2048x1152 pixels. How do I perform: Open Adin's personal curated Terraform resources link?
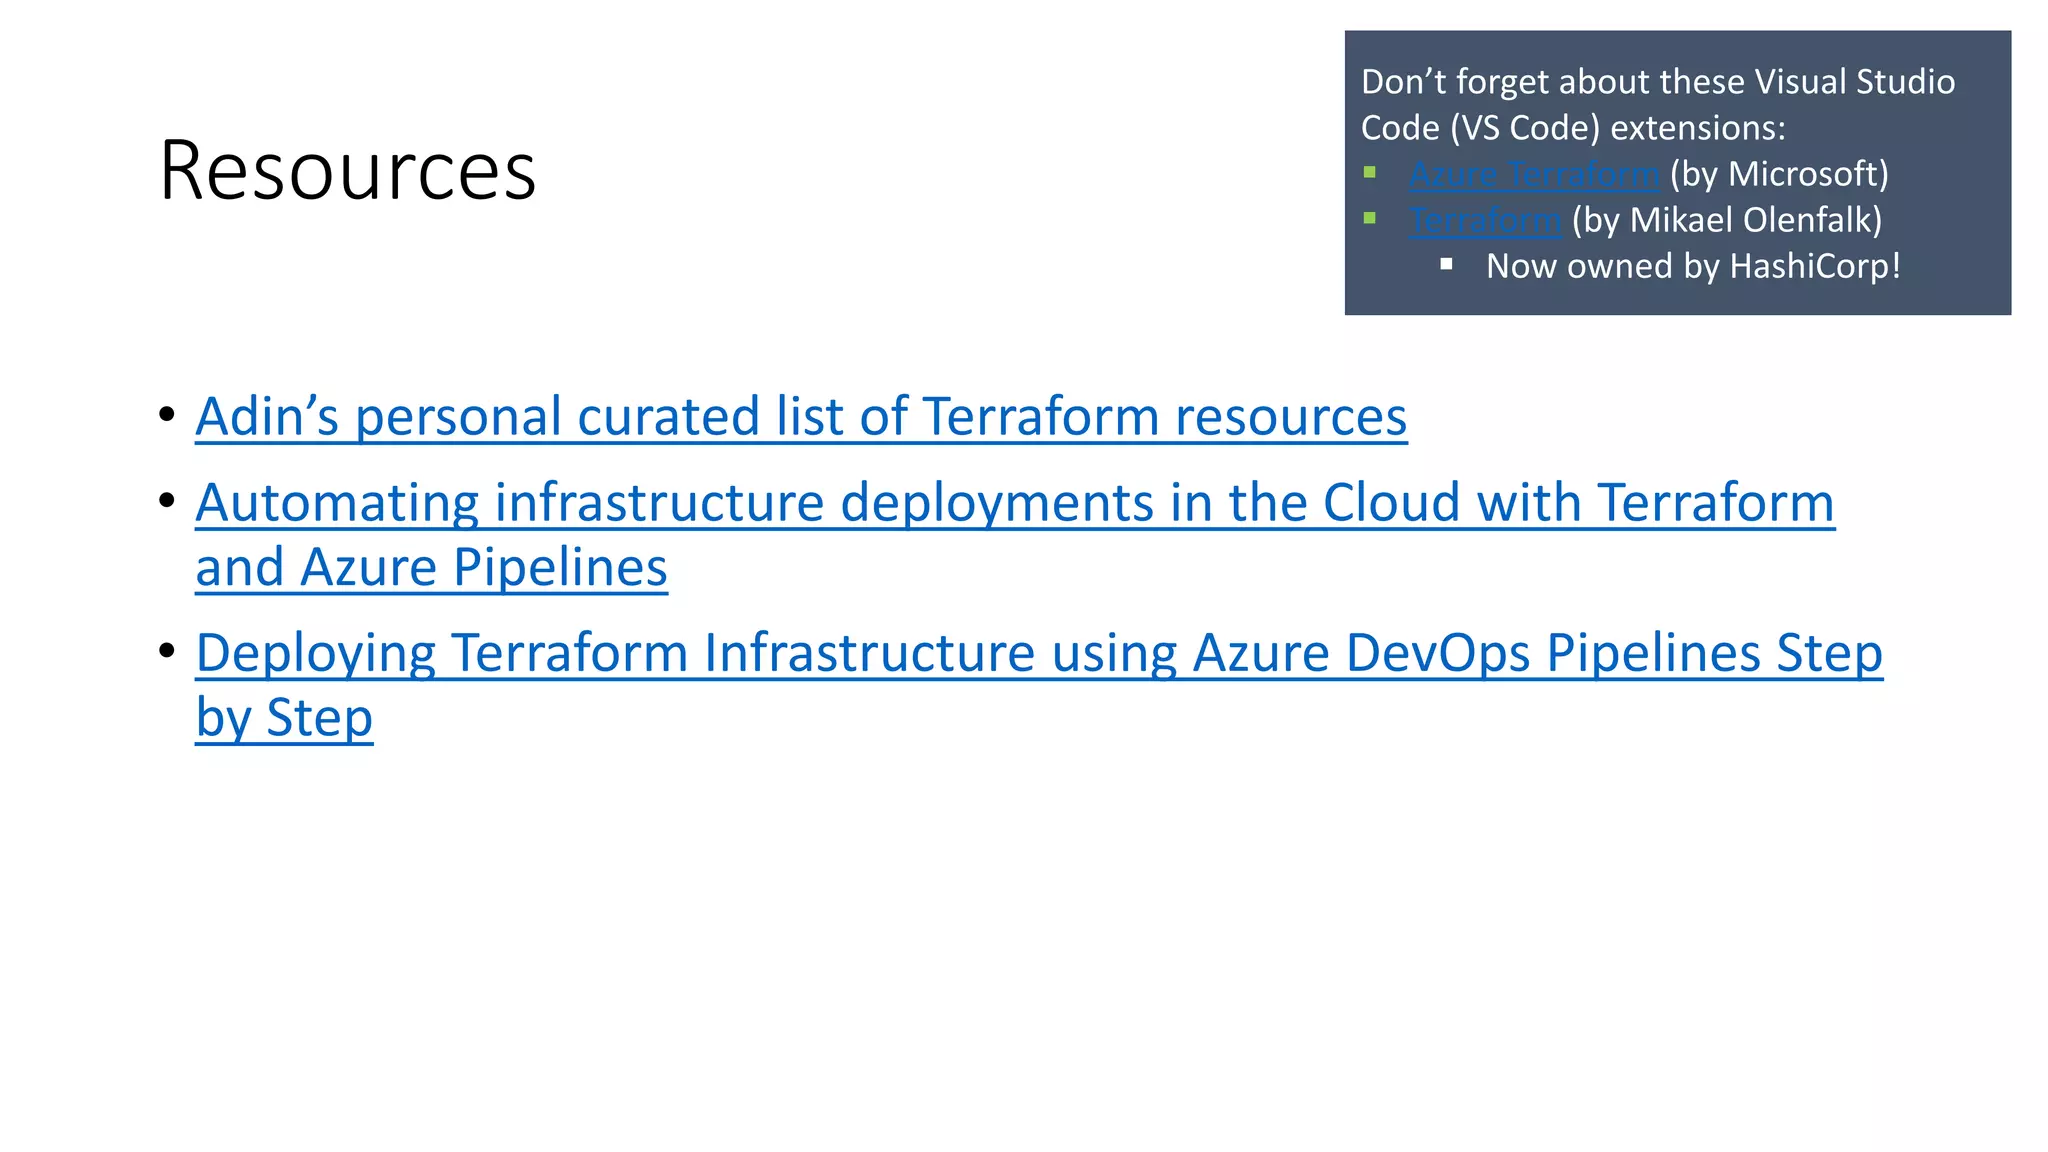(801, 416)
